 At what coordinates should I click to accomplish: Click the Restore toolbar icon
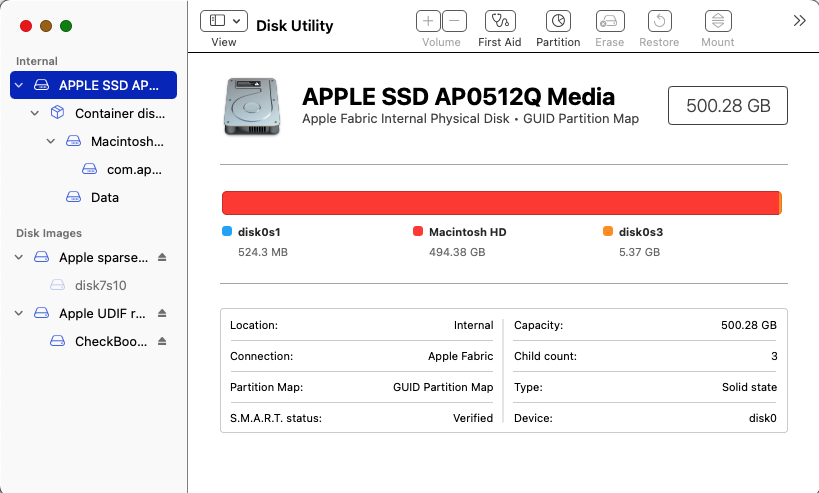pyautogui.click(x=659, y=21)
